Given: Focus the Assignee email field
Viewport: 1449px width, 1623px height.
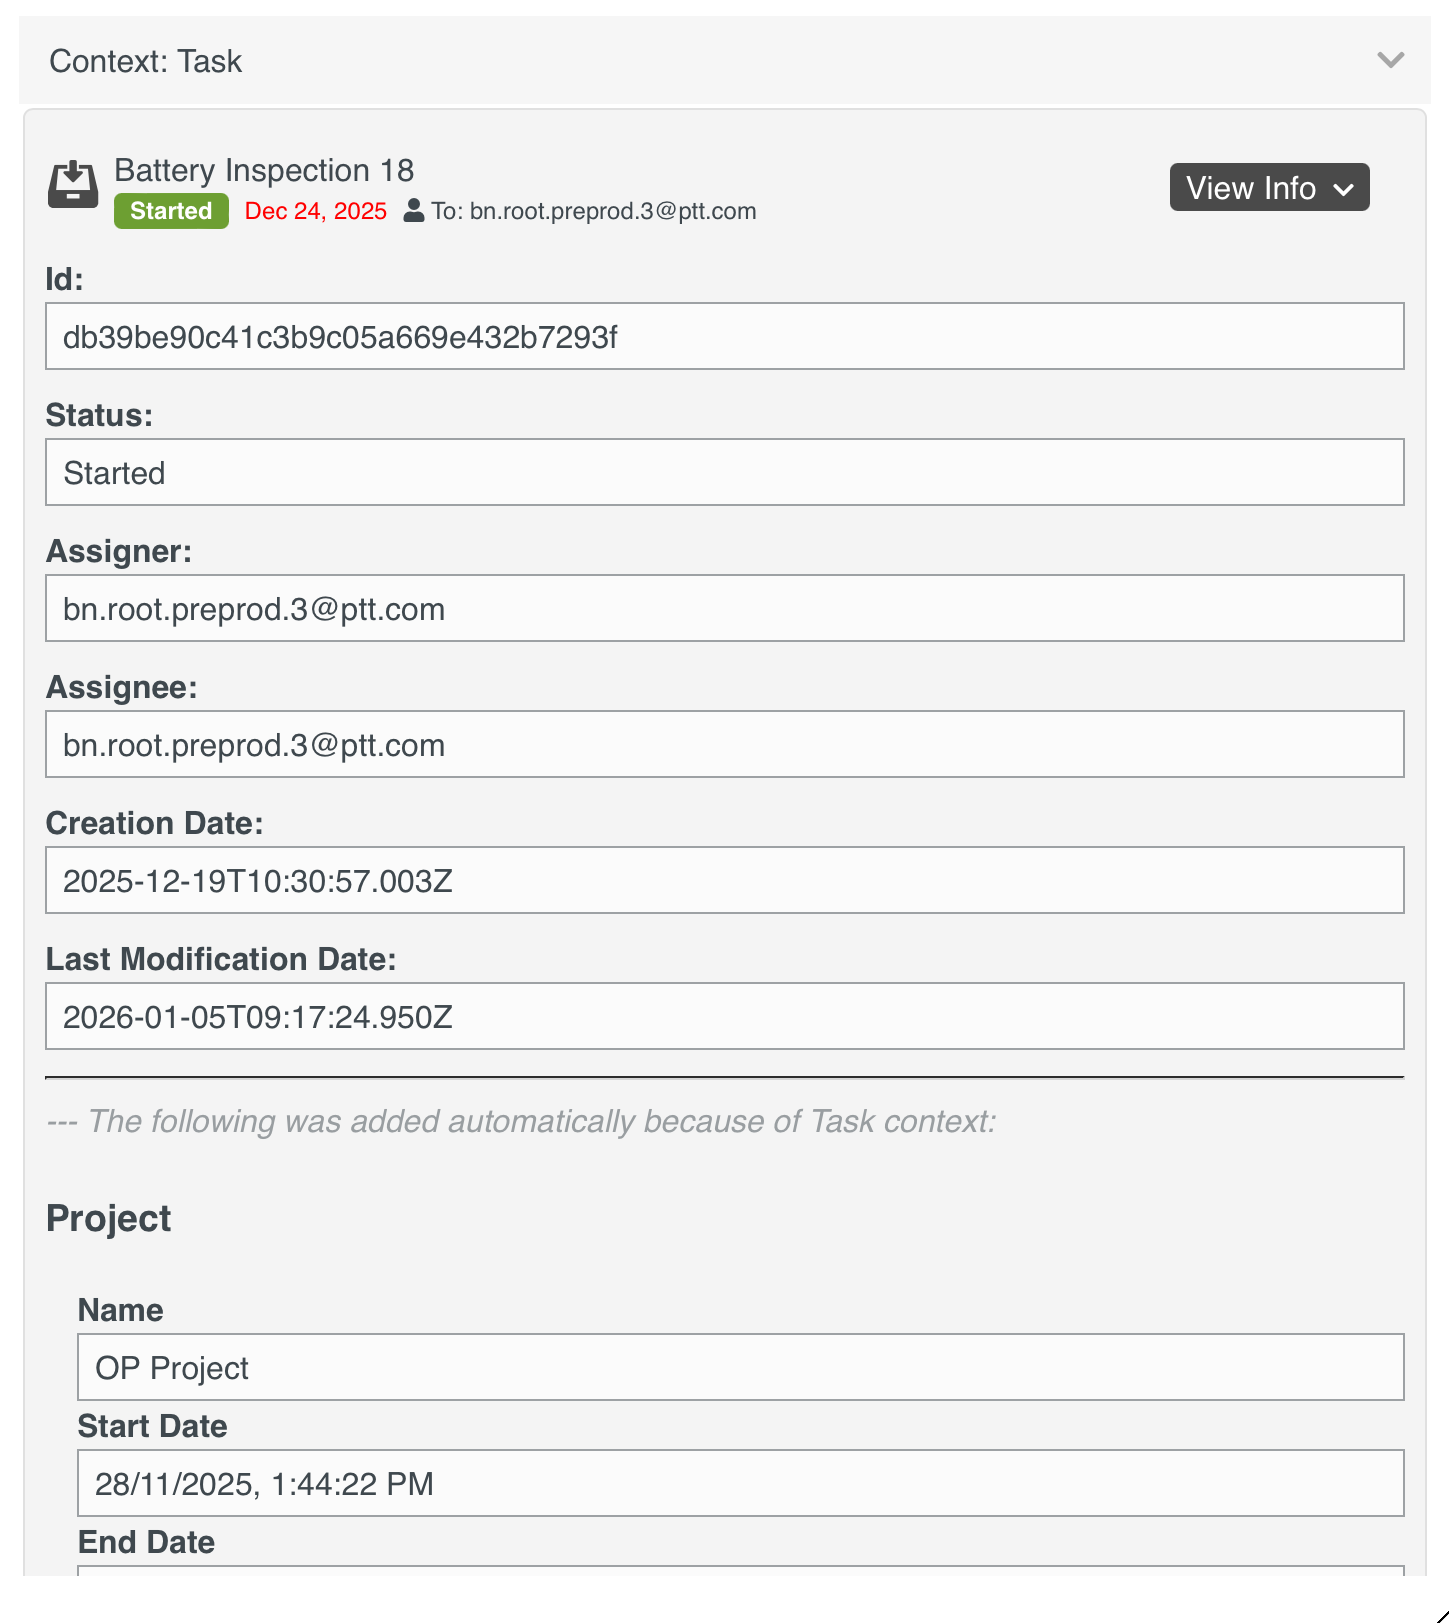Looking at the screenshot, I should 724,745.
